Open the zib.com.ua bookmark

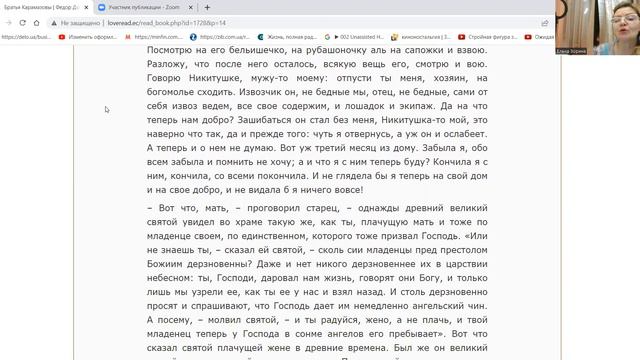pyautogui.click(x=220, y=37)
